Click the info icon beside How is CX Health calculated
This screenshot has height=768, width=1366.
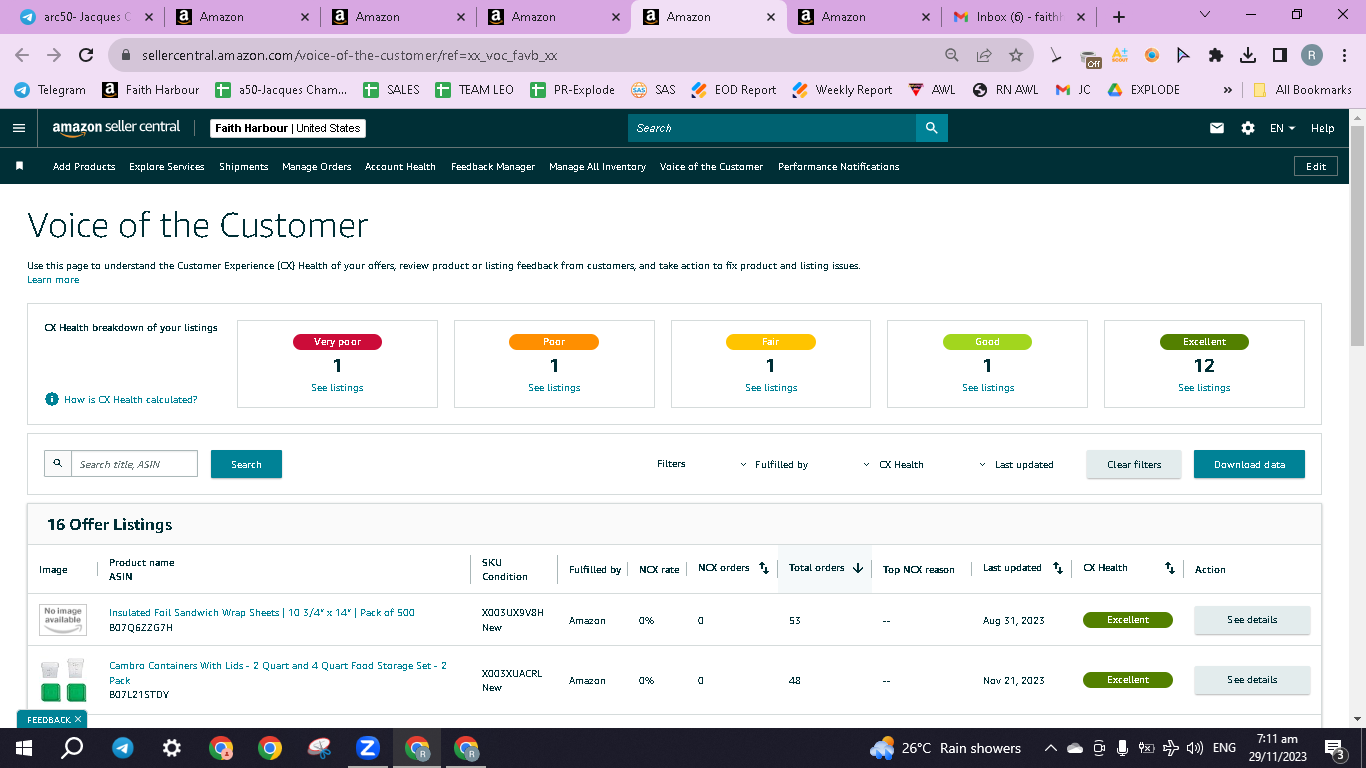pyautogui.click(x=52, y=399)
